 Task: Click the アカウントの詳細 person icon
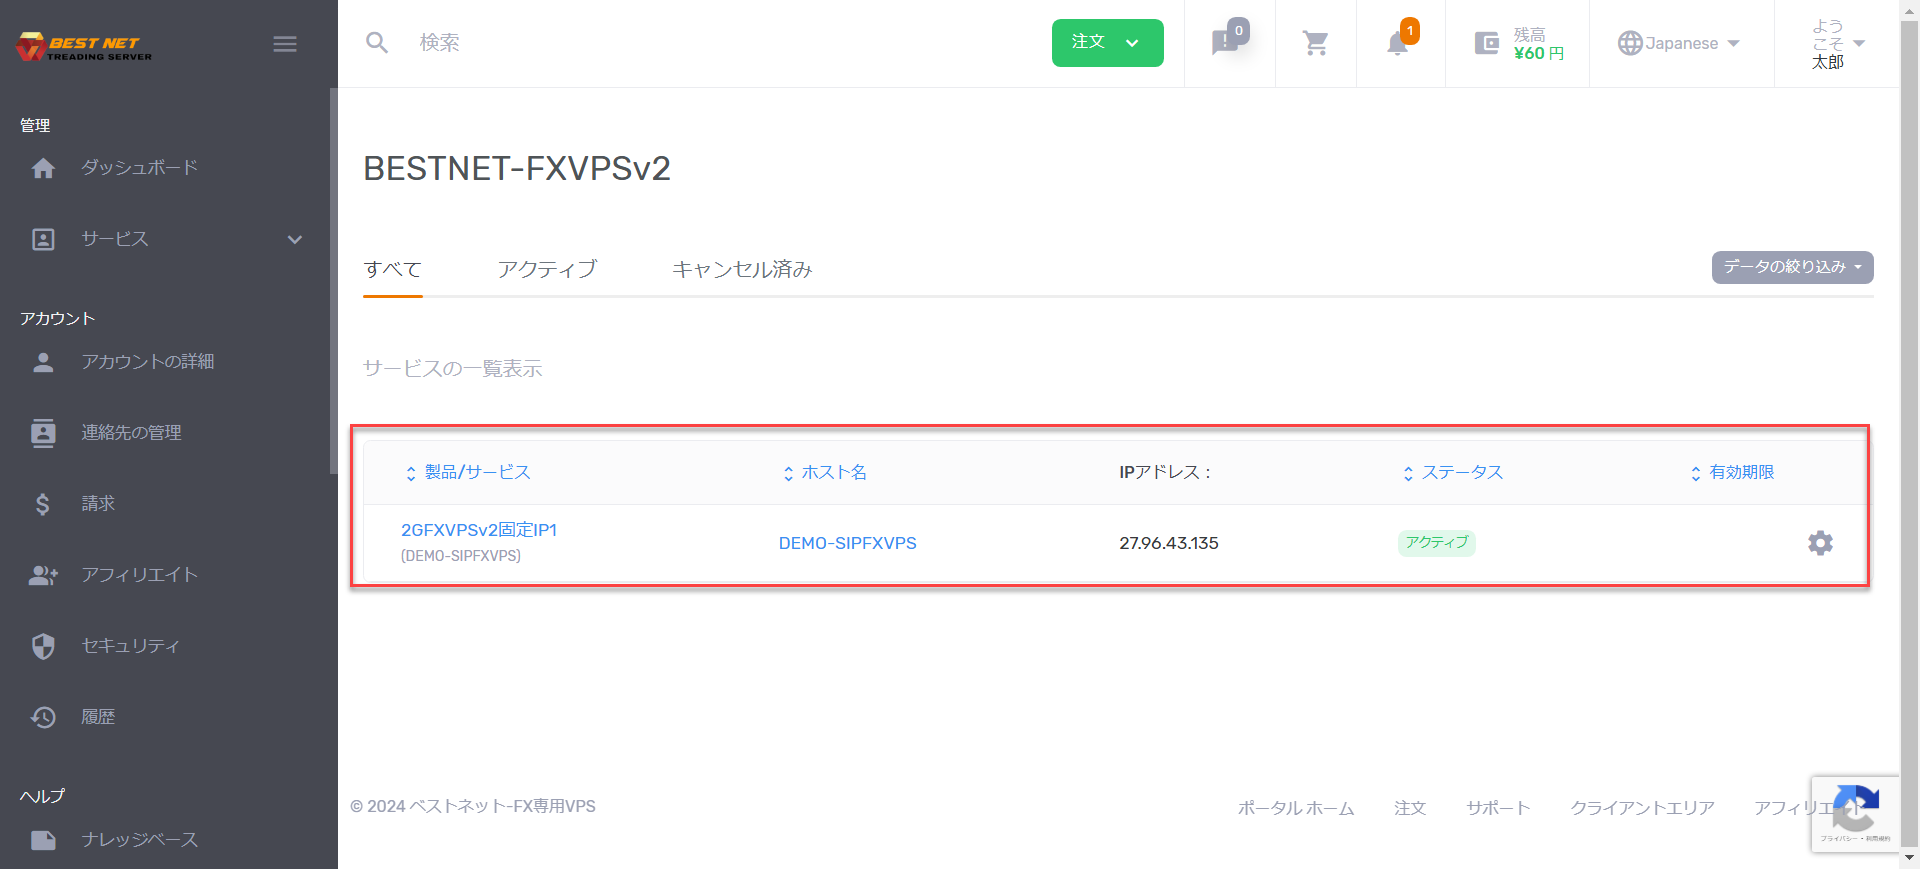pyautogui.click(x=43, y=362)
